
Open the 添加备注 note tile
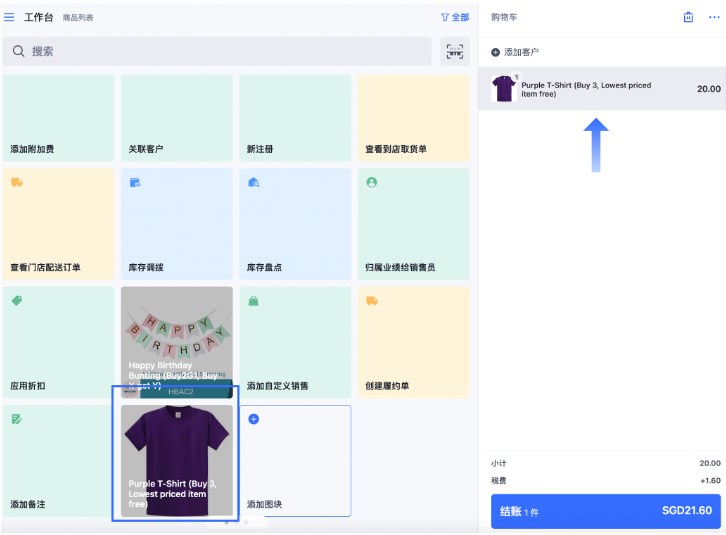pos(58,460)
